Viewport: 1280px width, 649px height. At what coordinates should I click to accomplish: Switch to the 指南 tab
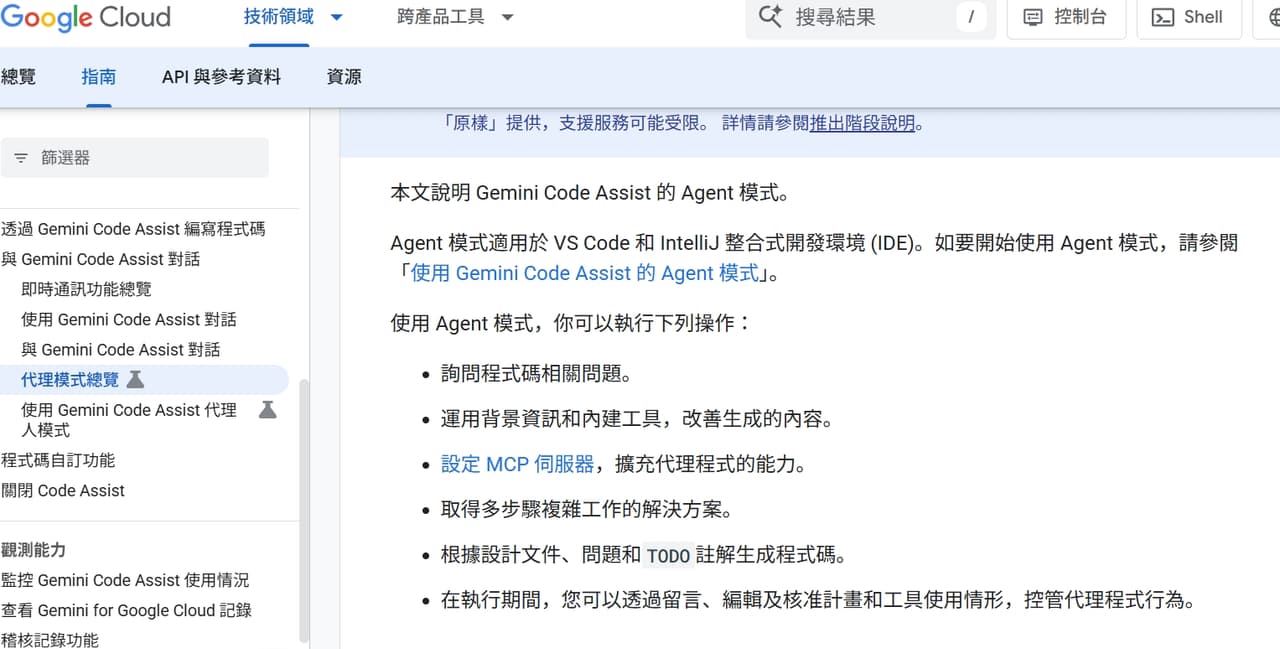tap(98, 77)
